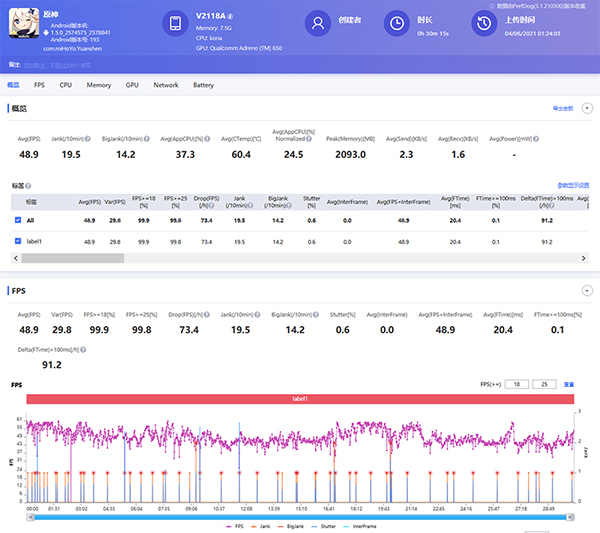Open the Battery tab
This screenshot has width=600, height=533.
pos(203,85)
